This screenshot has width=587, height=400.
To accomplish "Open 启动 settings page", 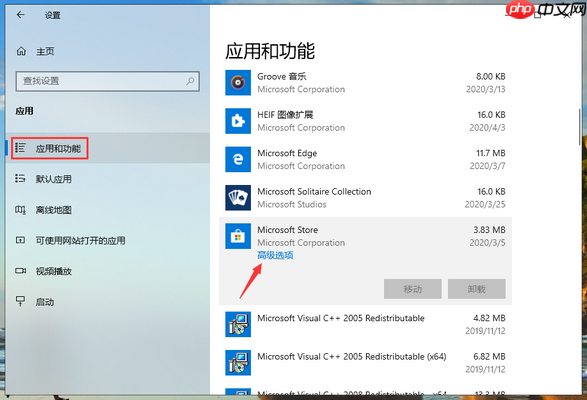I will click(x=45, y=302).
